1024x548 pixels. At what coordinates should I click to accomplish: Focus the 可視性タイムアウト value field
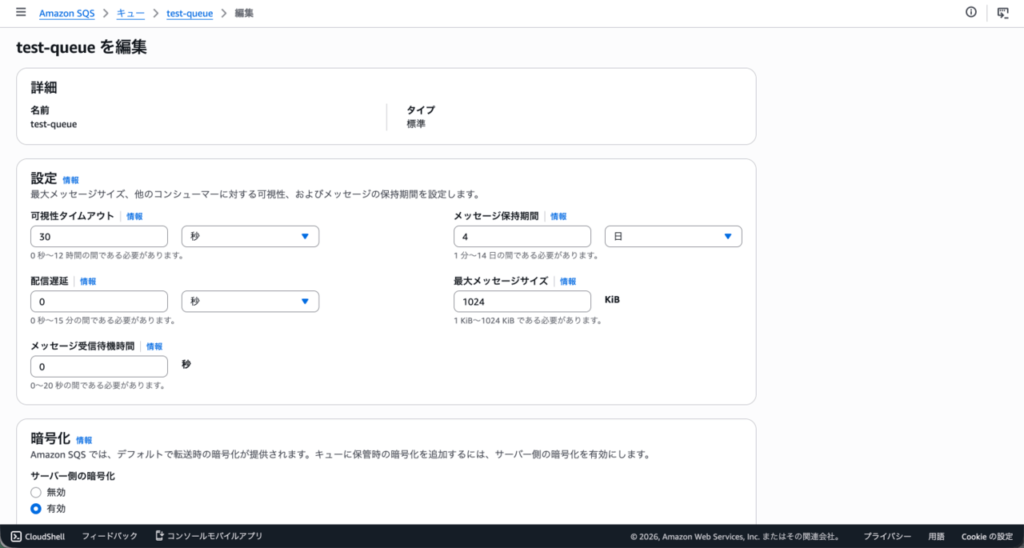coord(99,236)
